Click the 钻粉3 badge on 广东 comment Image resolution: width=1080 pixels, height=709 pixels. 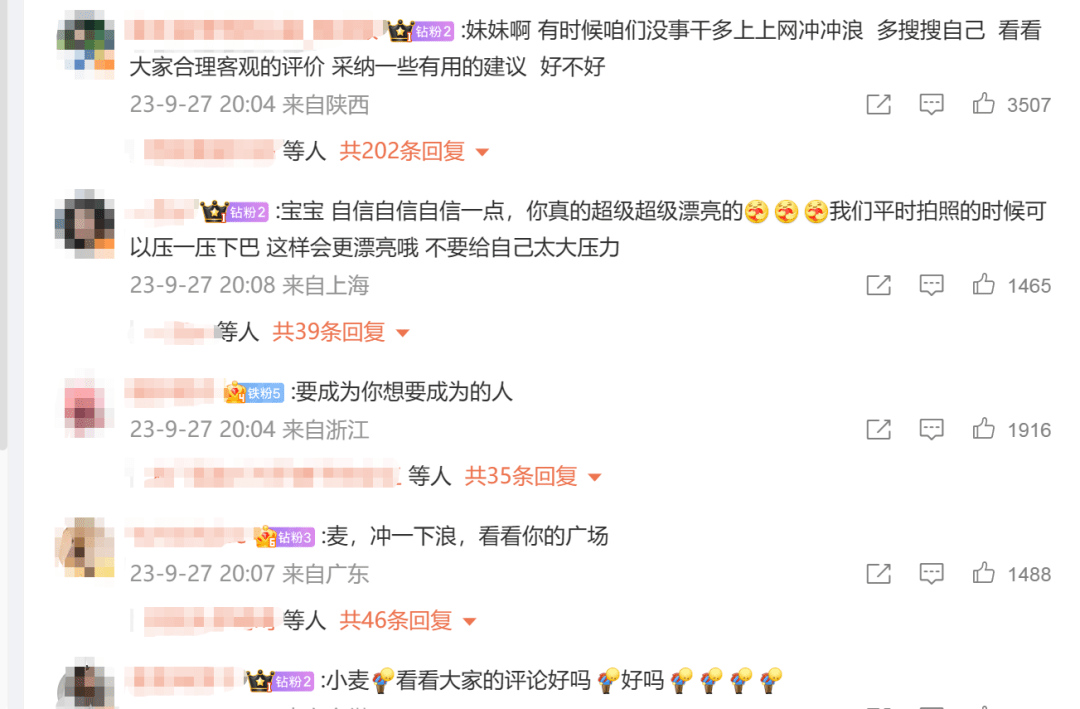(284, 537)
